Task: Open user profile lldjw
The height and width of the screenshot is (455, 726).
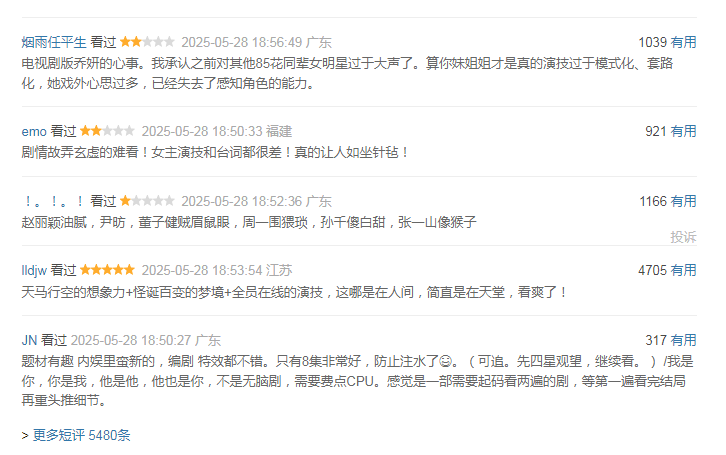Action: pos(34,270)
